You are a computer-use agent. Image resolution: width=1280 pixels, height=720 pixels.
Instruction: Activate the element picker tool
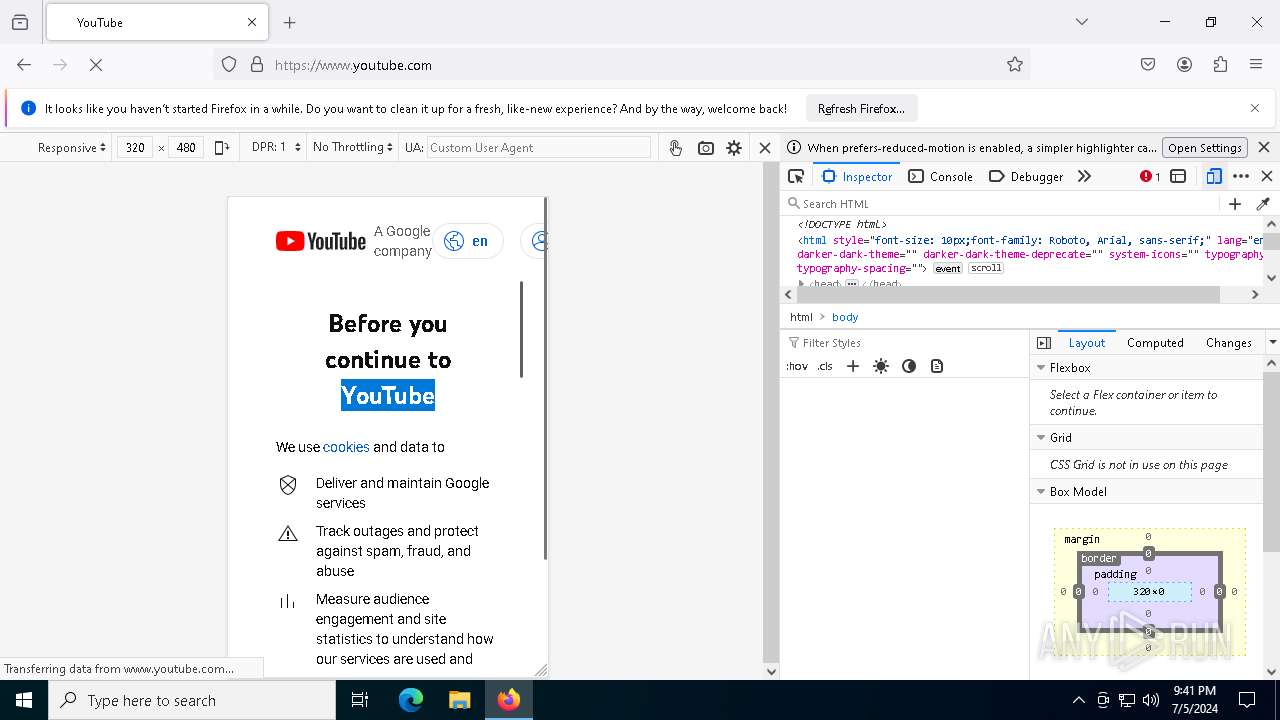click(x=796, y=176)
